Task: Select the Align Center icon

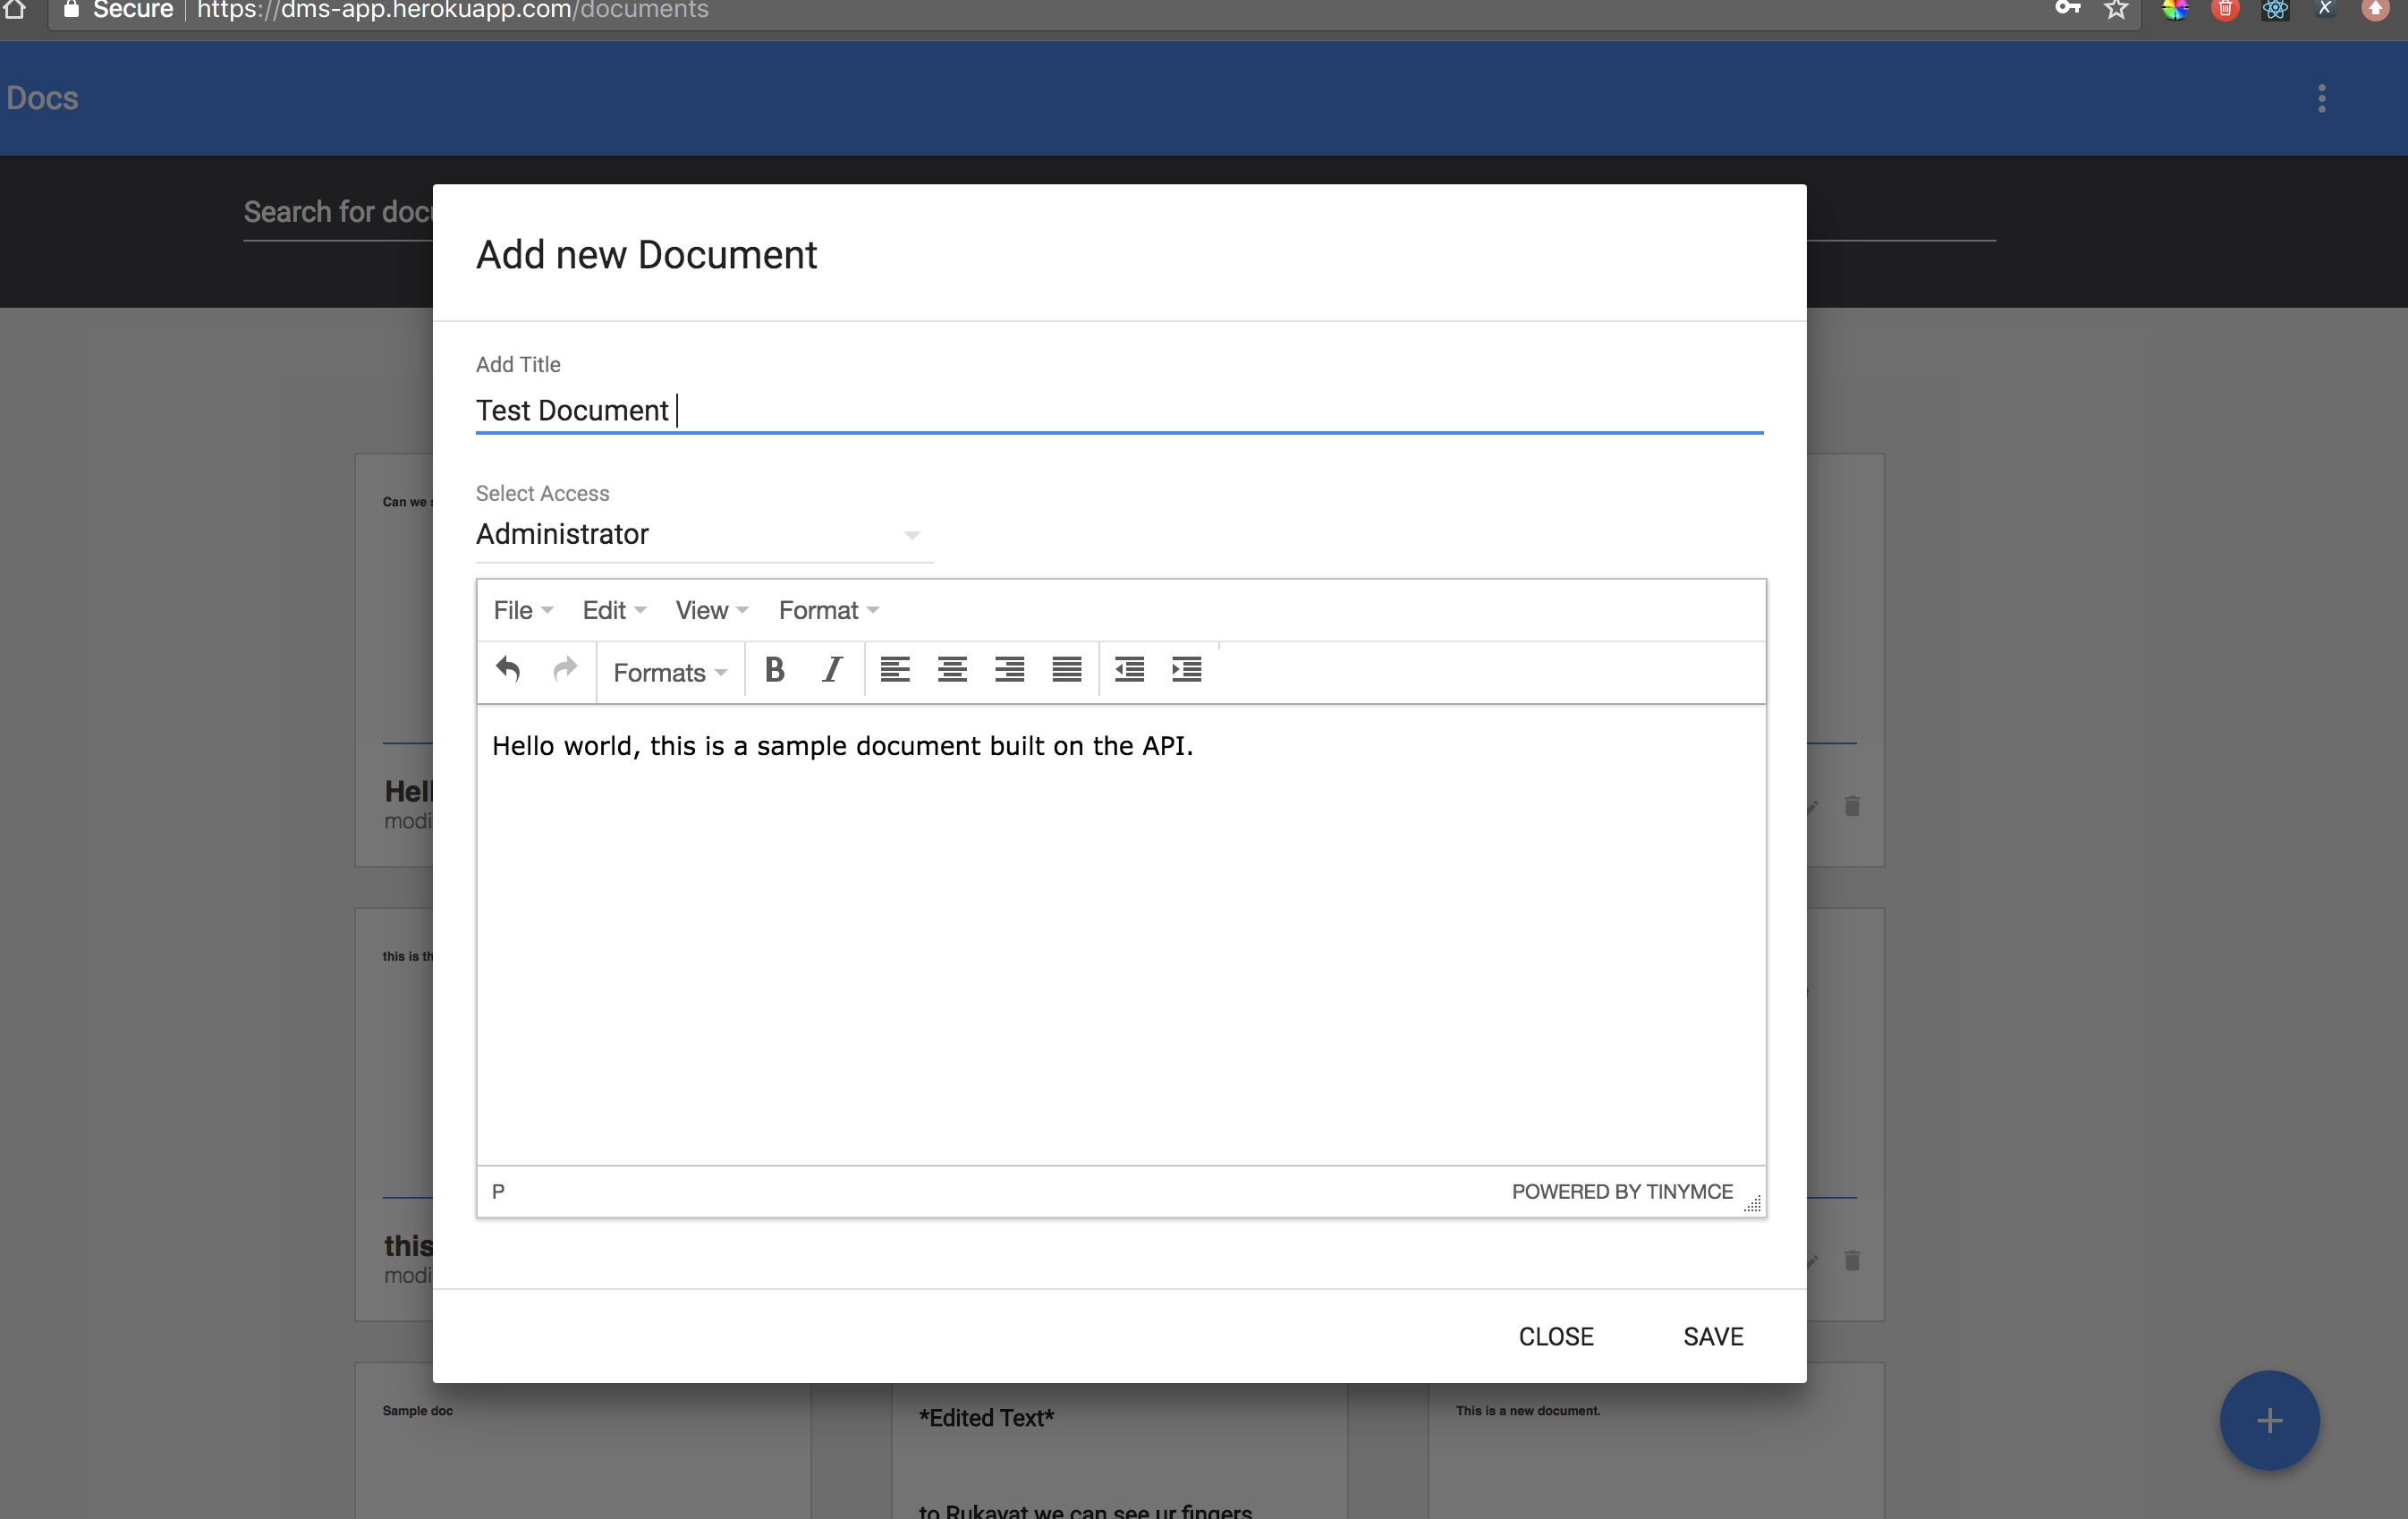Action: coord(950,670)
